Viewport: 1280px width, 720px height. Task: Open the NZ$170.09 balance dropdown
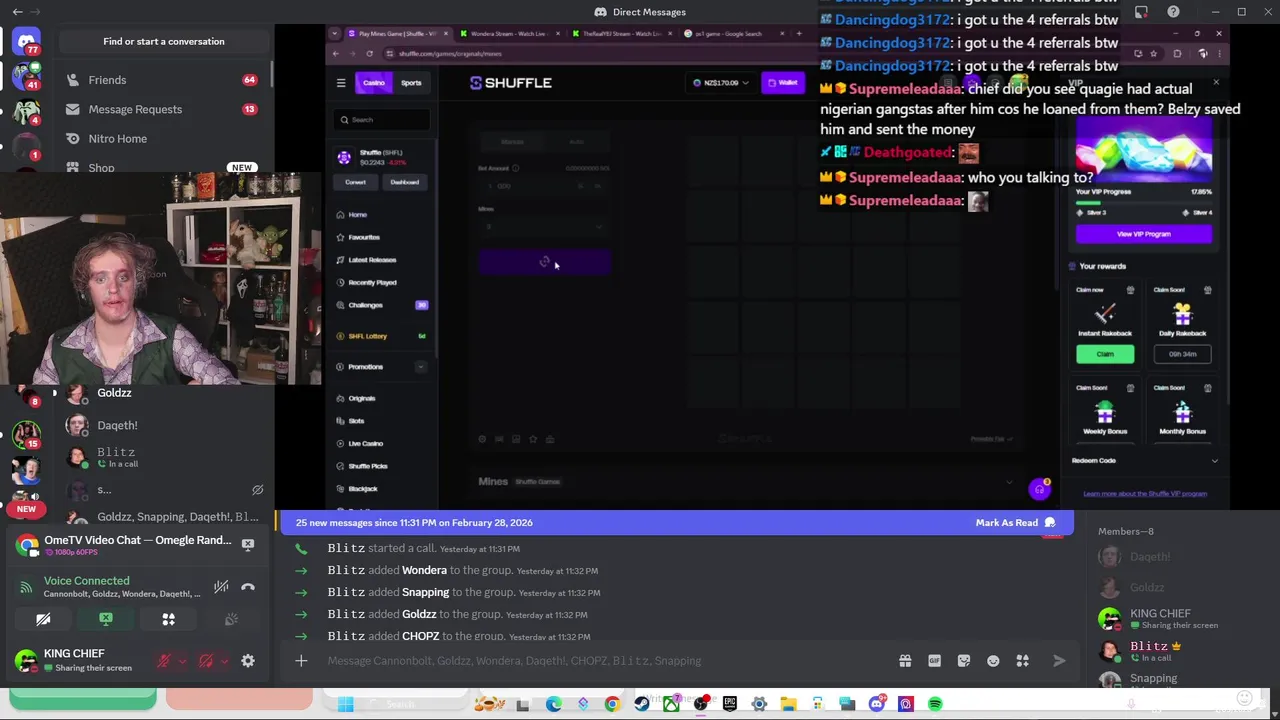(721, 83)
